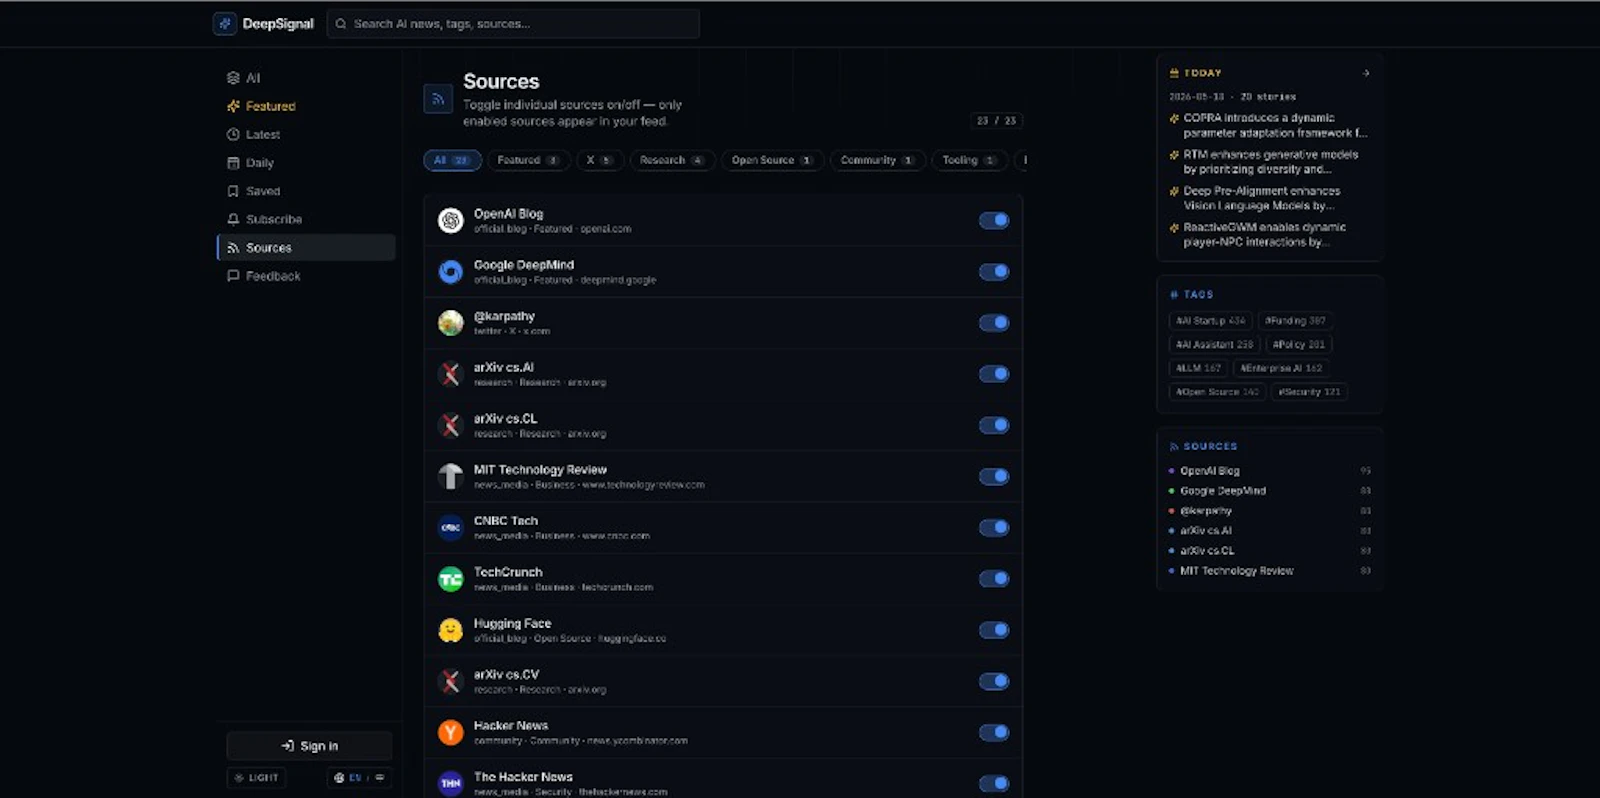Image resolution: width=1600 pixels, height=798 pixels.
Task: Click the Sign in button
Action: (309, 746)
